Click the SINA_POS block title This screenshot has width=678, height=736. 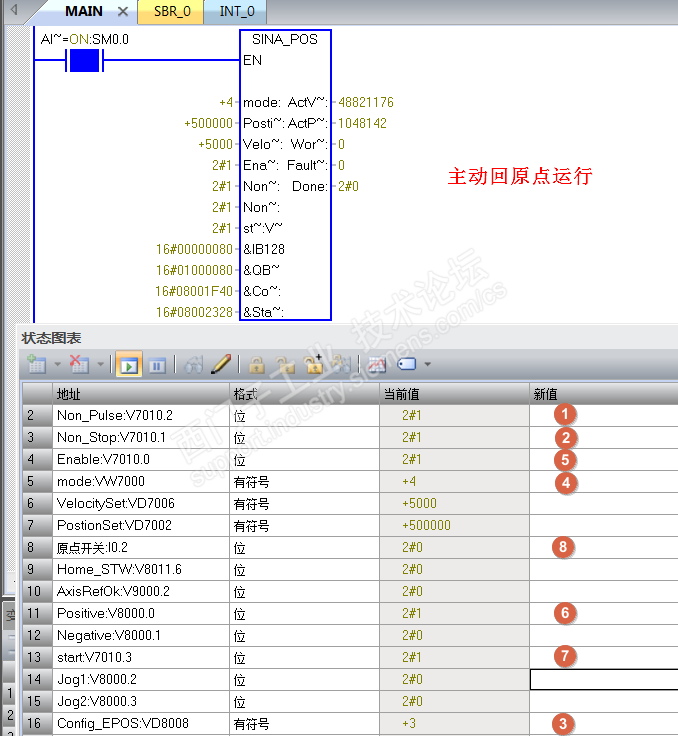point(285,39)
